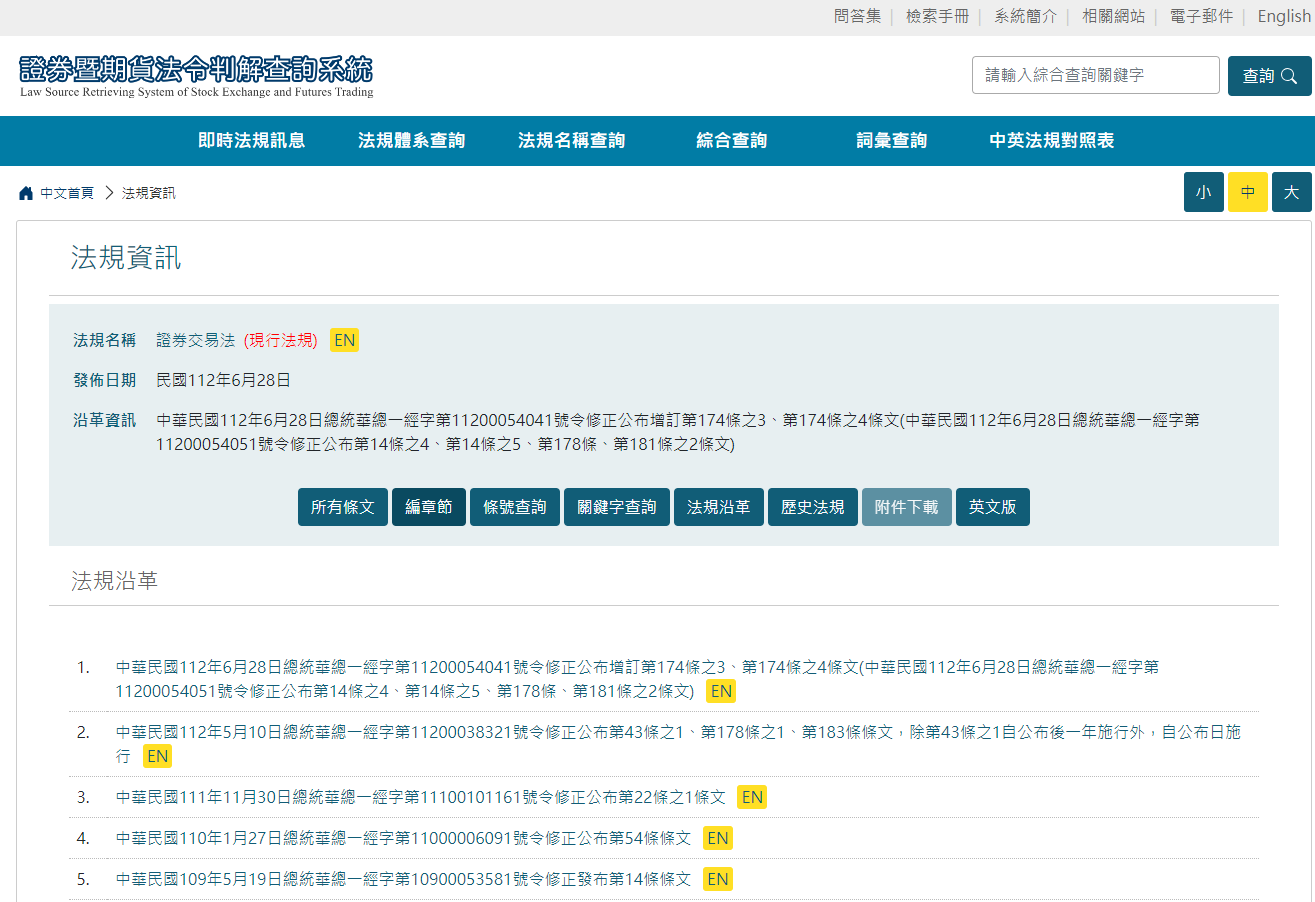Screen dimensions: 1315x902
Task: Select 發佈日期 value 民國112年6月28日
Action: tap(224, 380)
